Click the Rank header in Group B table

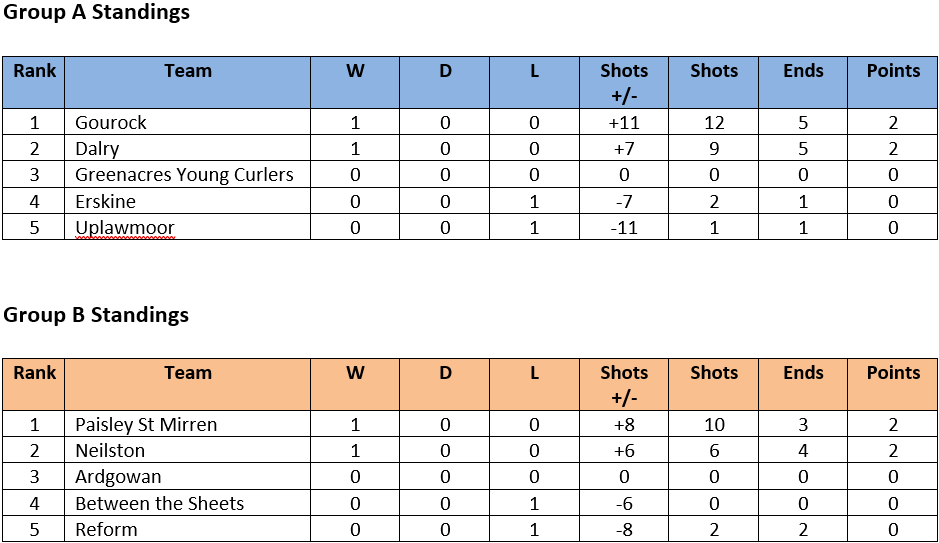tap(35, 373)
